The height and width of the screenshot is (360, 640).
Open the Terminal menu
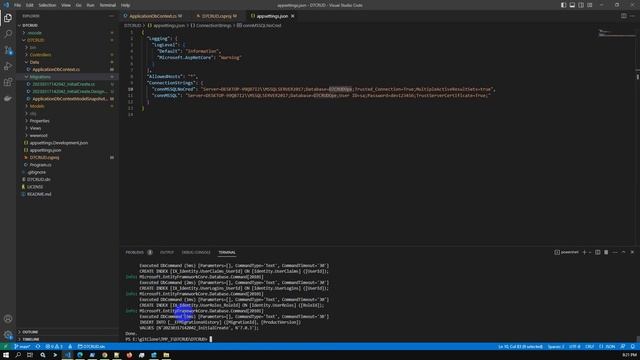click(x=108, y=5)
